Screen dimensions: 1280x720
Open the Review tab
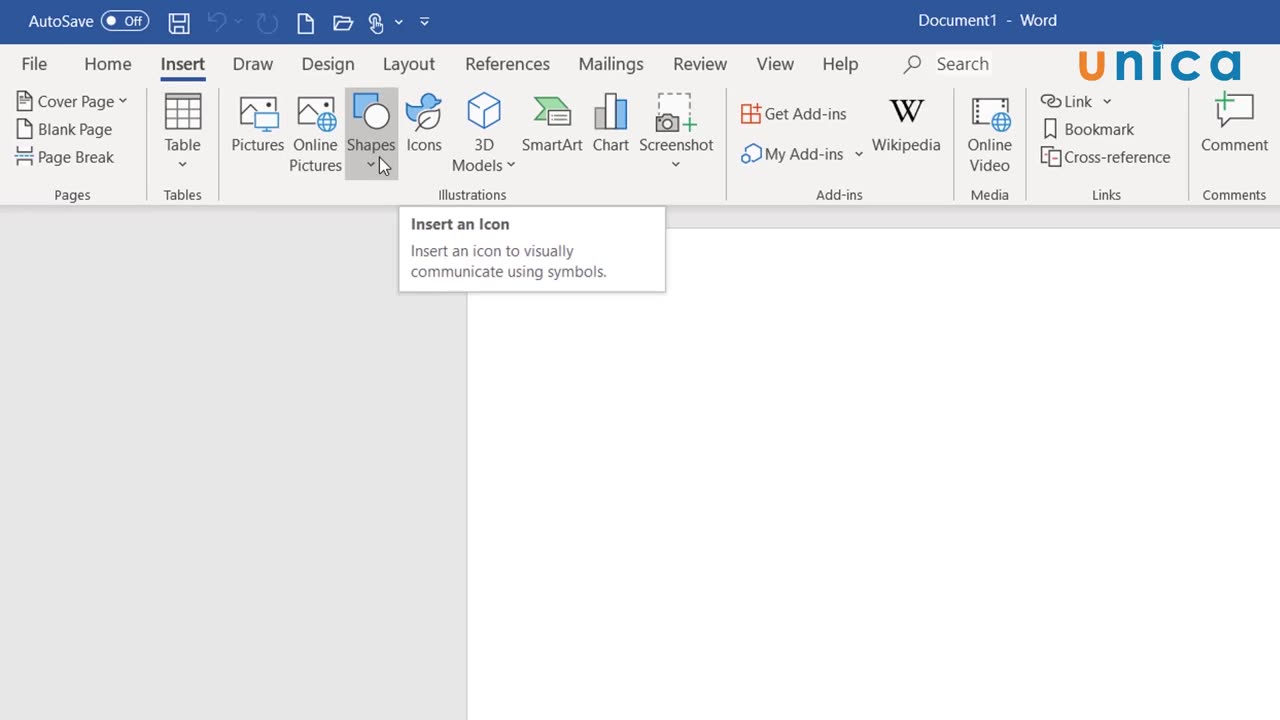point(700,64)
